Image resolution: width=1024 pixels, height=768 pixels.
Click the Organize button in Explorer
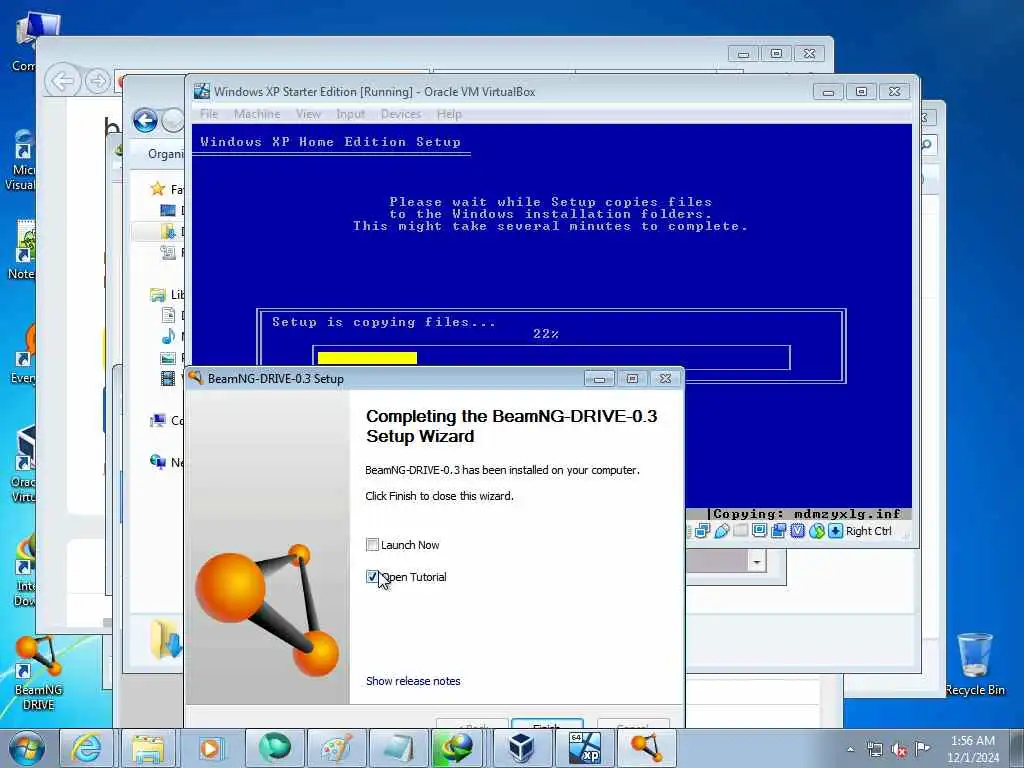165,153
